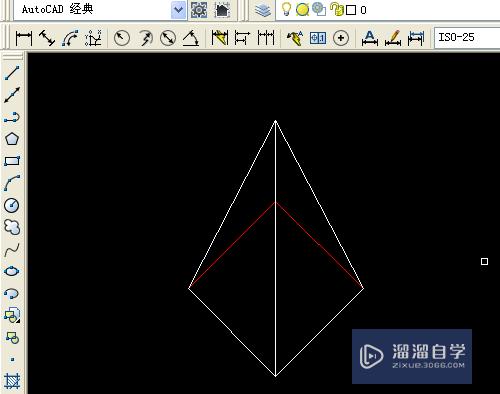Open the Tolerance tool
The image size is (500, 394).
318,38
